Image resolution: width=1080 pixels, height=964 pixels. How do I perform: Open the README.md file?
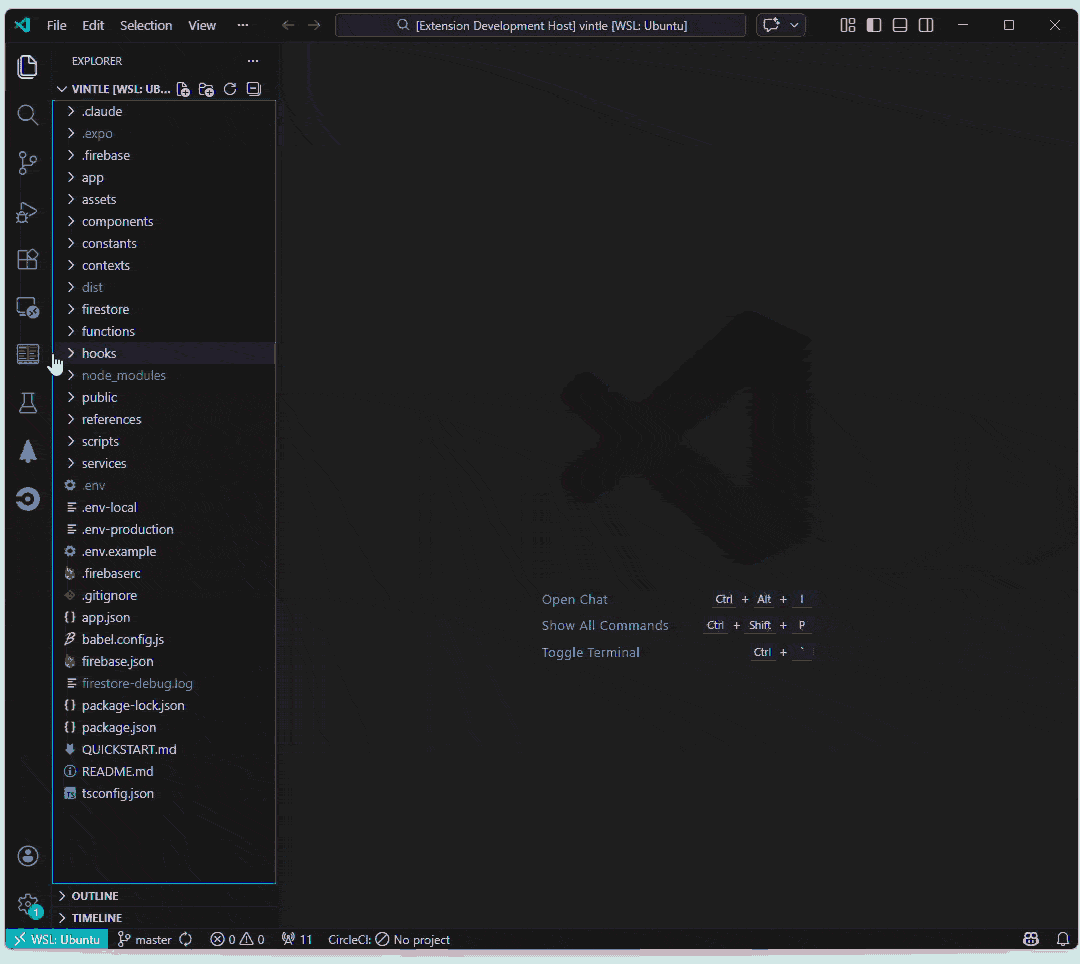(164, 771)
